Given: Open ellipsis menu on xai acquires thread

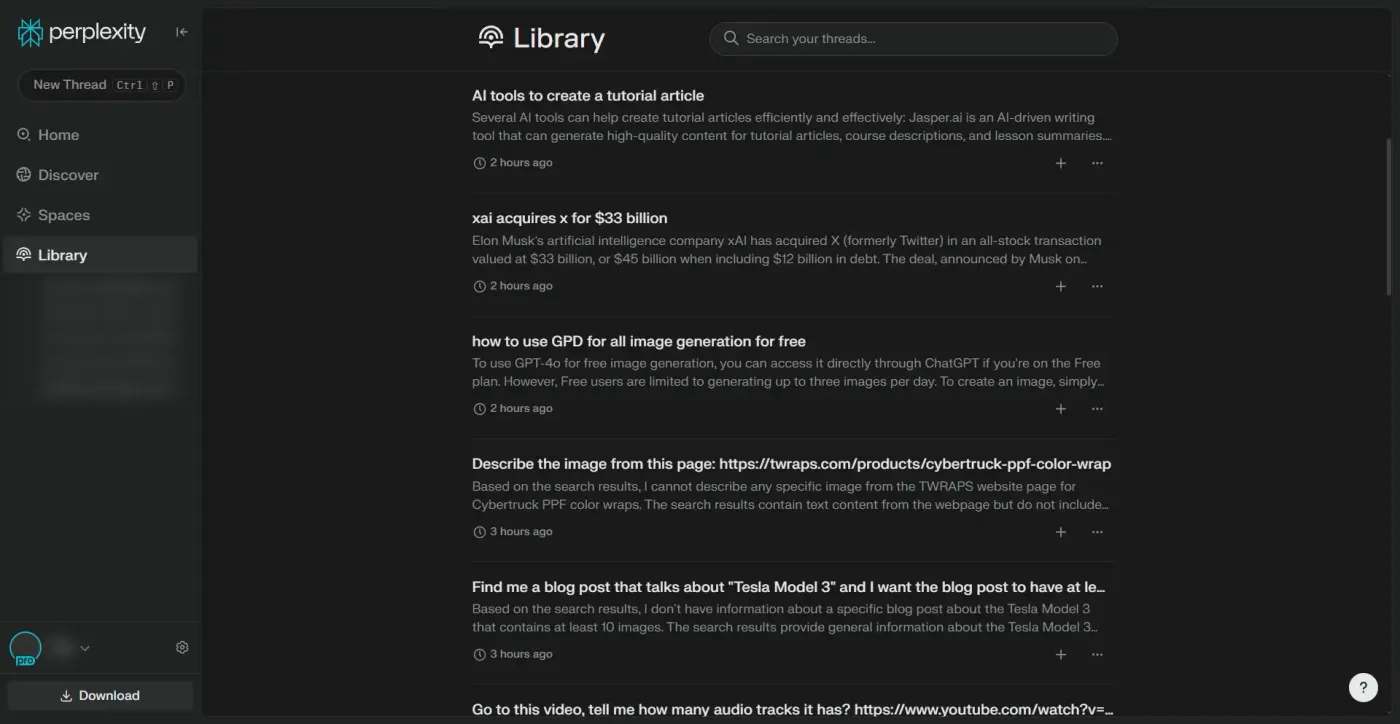Looking at the screenshot, I should [x=1097, y=286].
